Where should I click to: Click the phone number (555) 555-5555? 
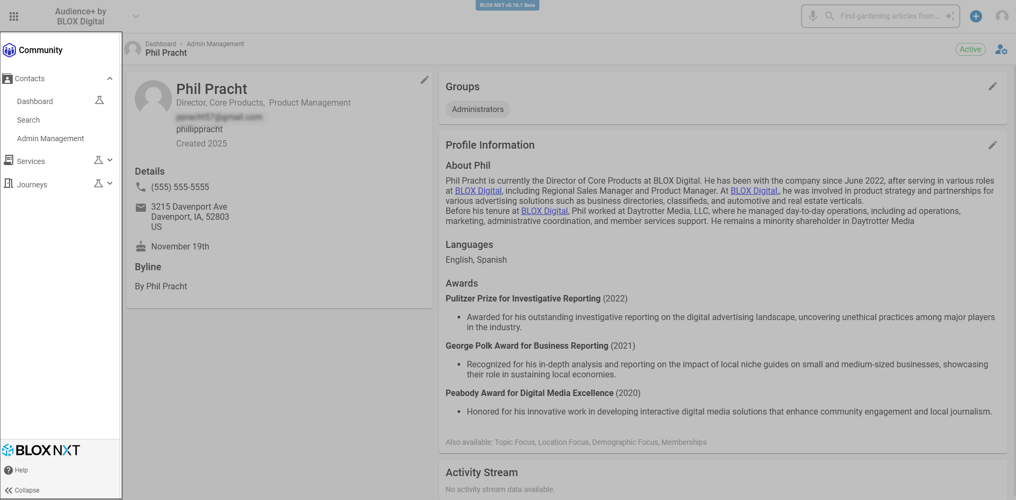pos(180,187)
